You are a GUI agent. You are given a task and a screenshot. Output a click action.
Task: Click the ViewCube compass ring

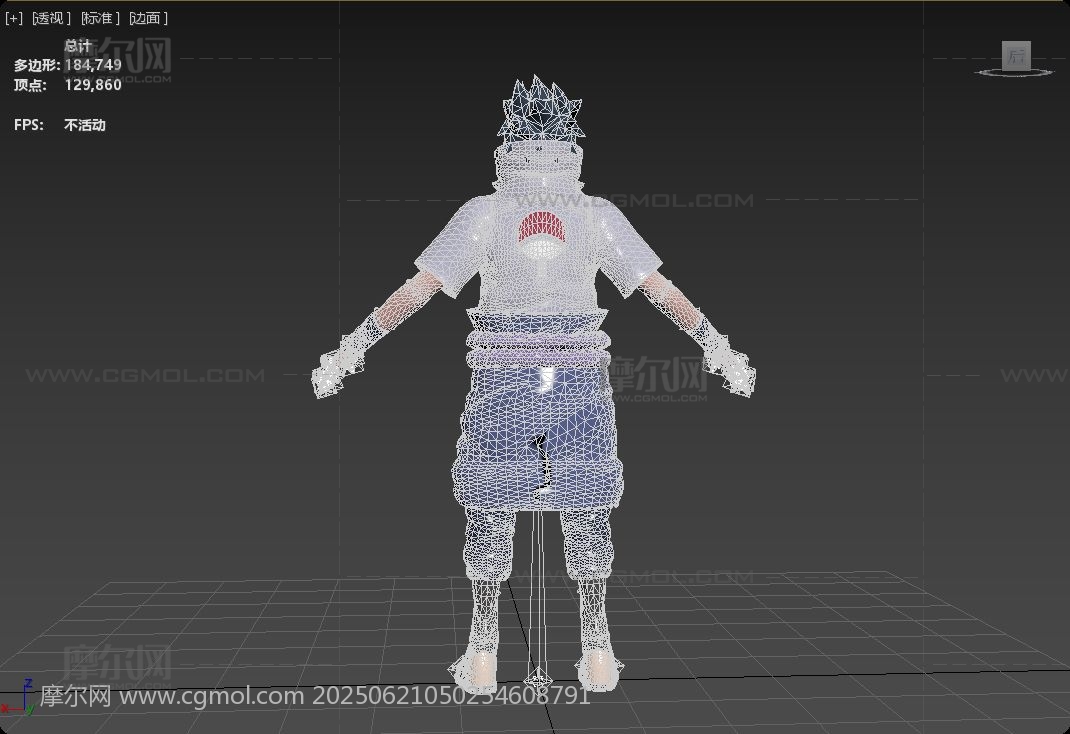point(1014,72)
